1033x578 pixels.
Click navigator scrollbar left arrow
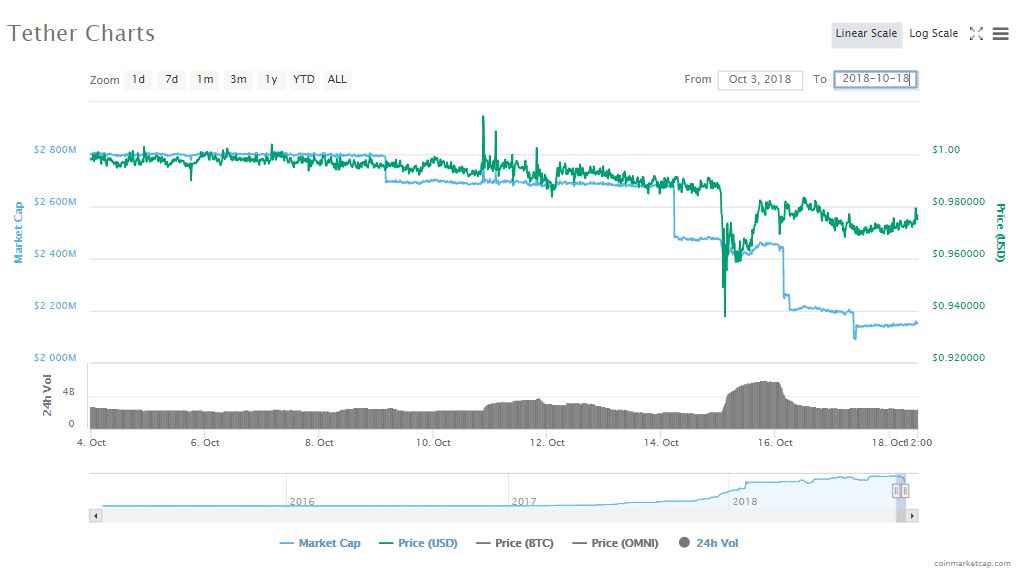point(96,515)
